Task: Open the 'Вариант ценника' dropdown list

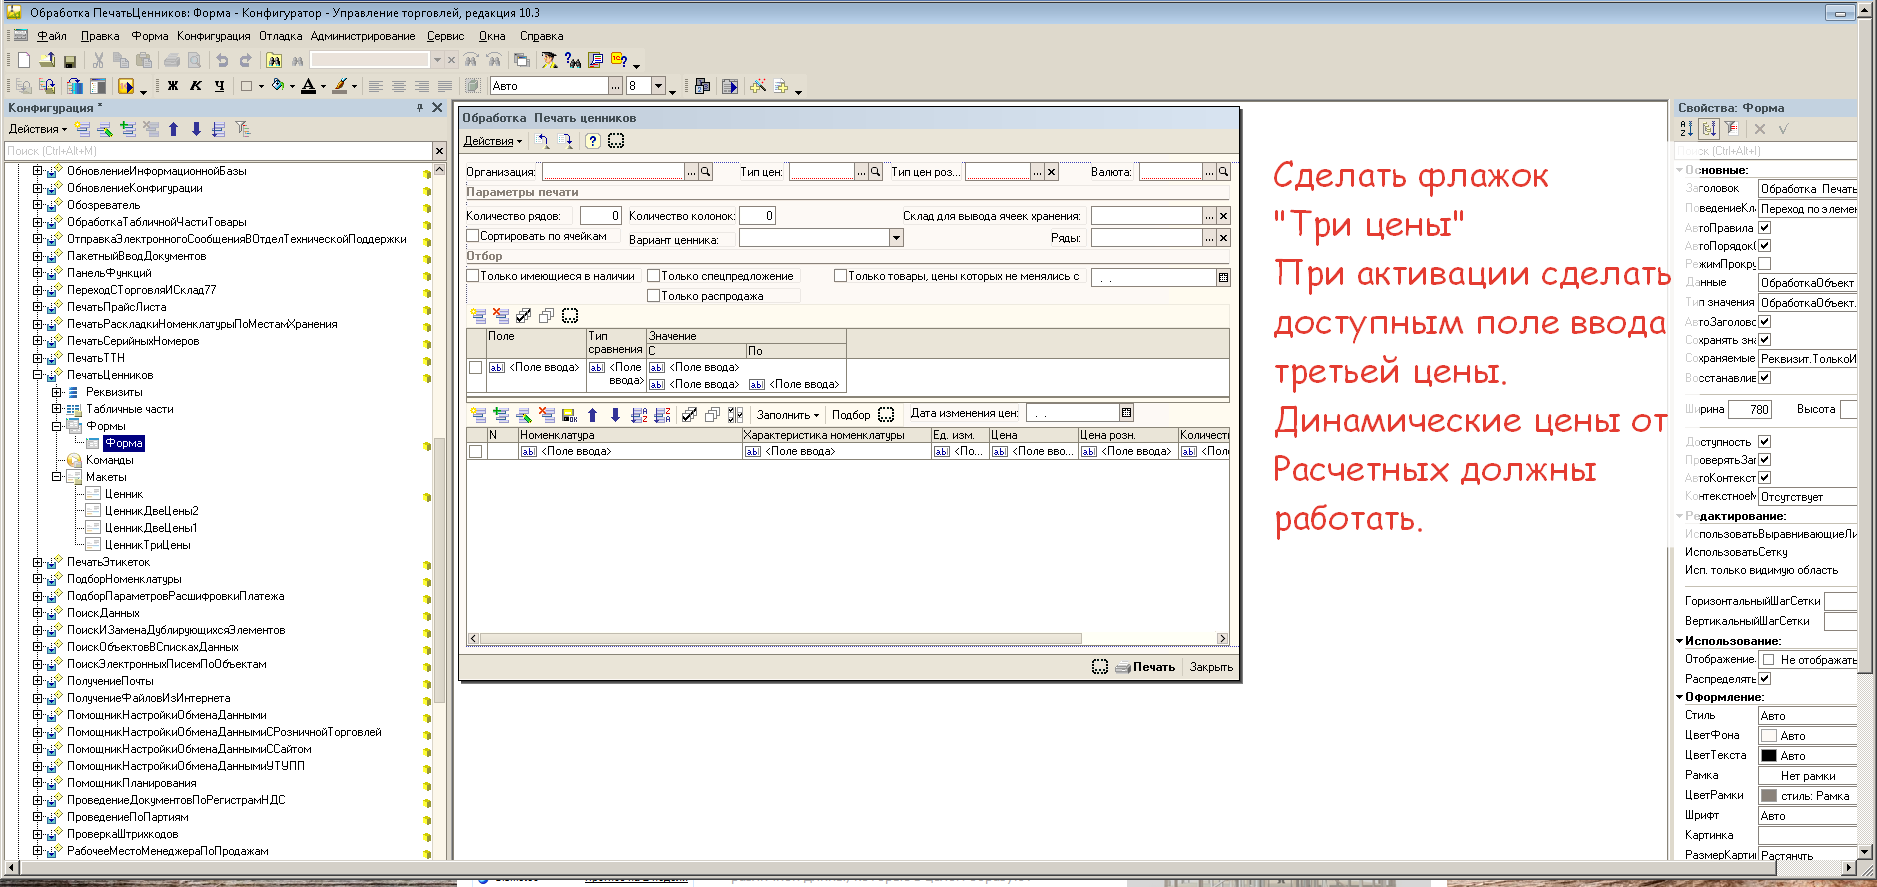Action: (896, 238)
